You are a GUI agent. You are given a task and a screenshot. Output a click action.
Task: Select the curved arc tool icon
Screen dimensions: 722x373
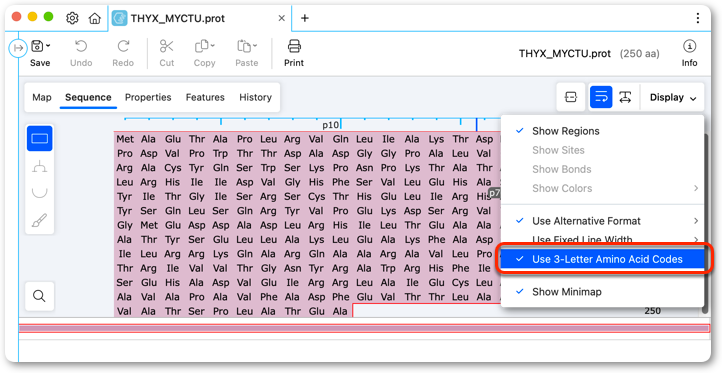[x=40, y=193]
